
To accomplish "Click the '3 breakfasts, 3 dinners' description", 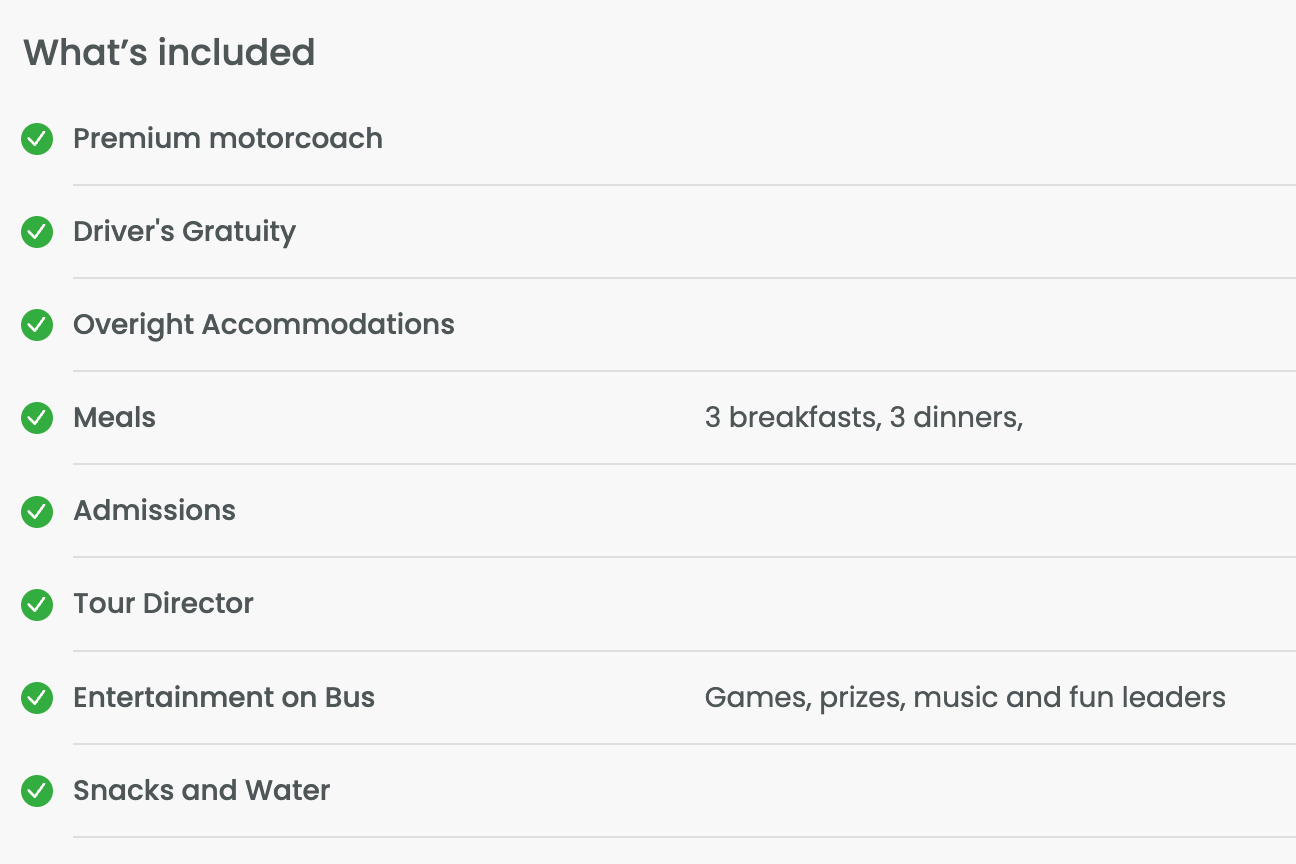I will [863, 417].
